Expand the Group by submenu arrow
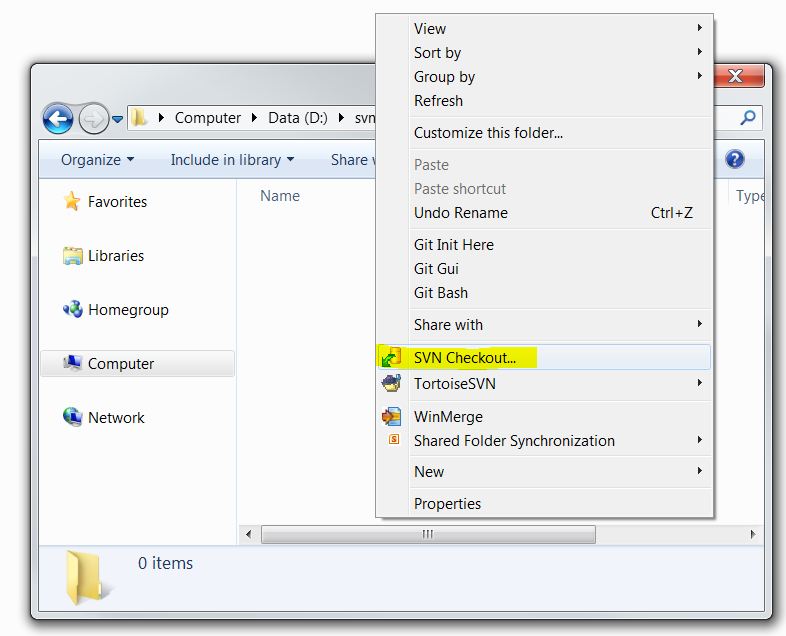 pyautogui.click(x=700, y=76)
